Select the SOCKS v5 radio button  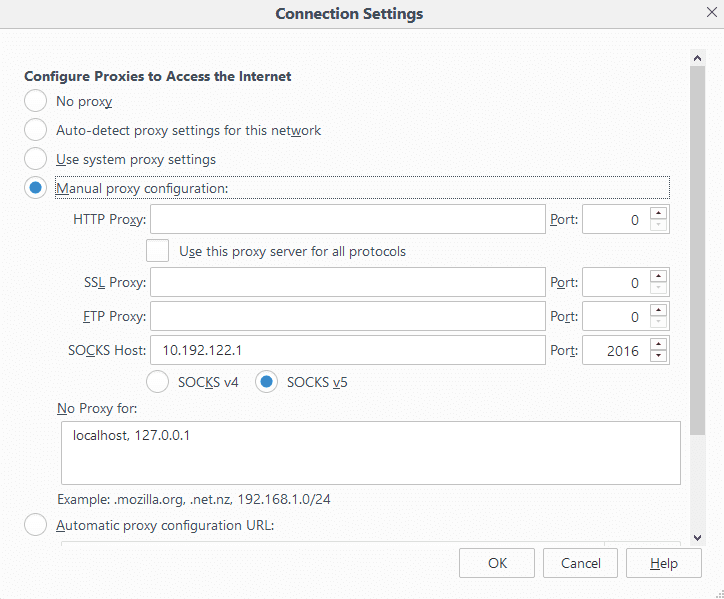pos(267,382)
